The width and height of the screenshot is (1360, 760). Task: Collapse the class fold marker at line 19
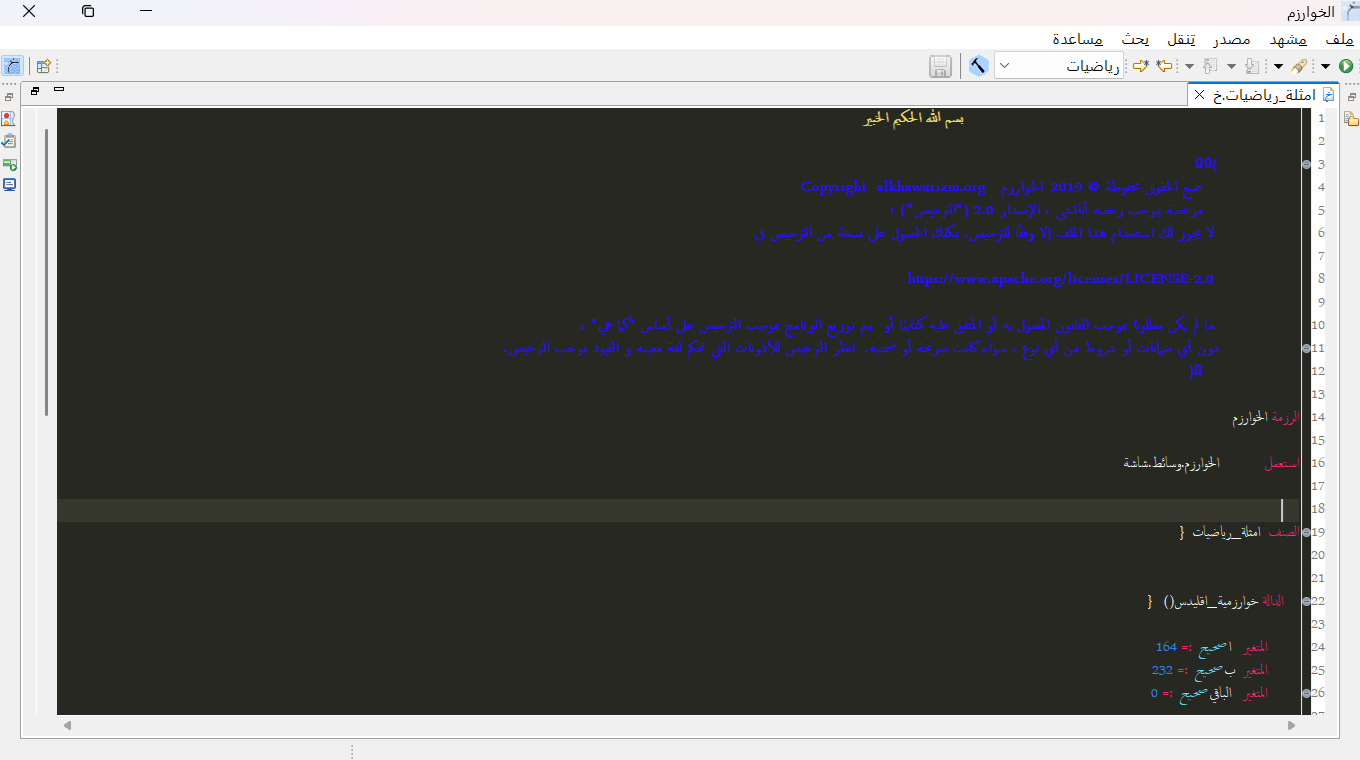click(1306, 532)
